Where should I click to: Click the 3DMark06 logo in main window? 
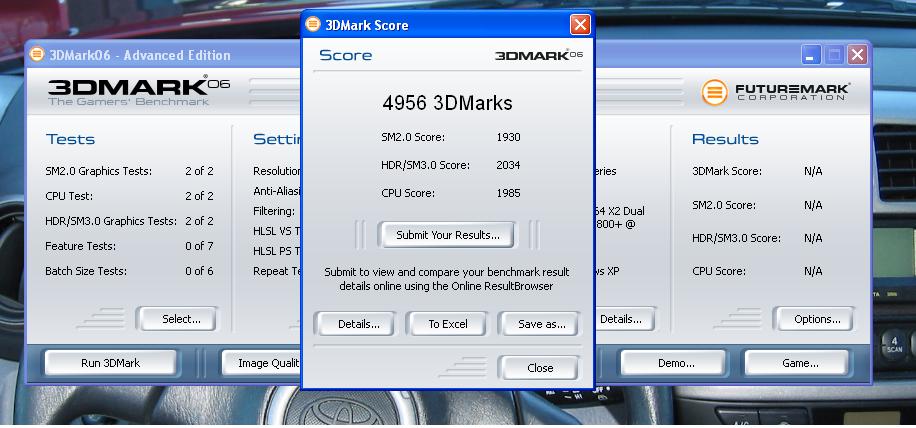[x=138, y=91]
